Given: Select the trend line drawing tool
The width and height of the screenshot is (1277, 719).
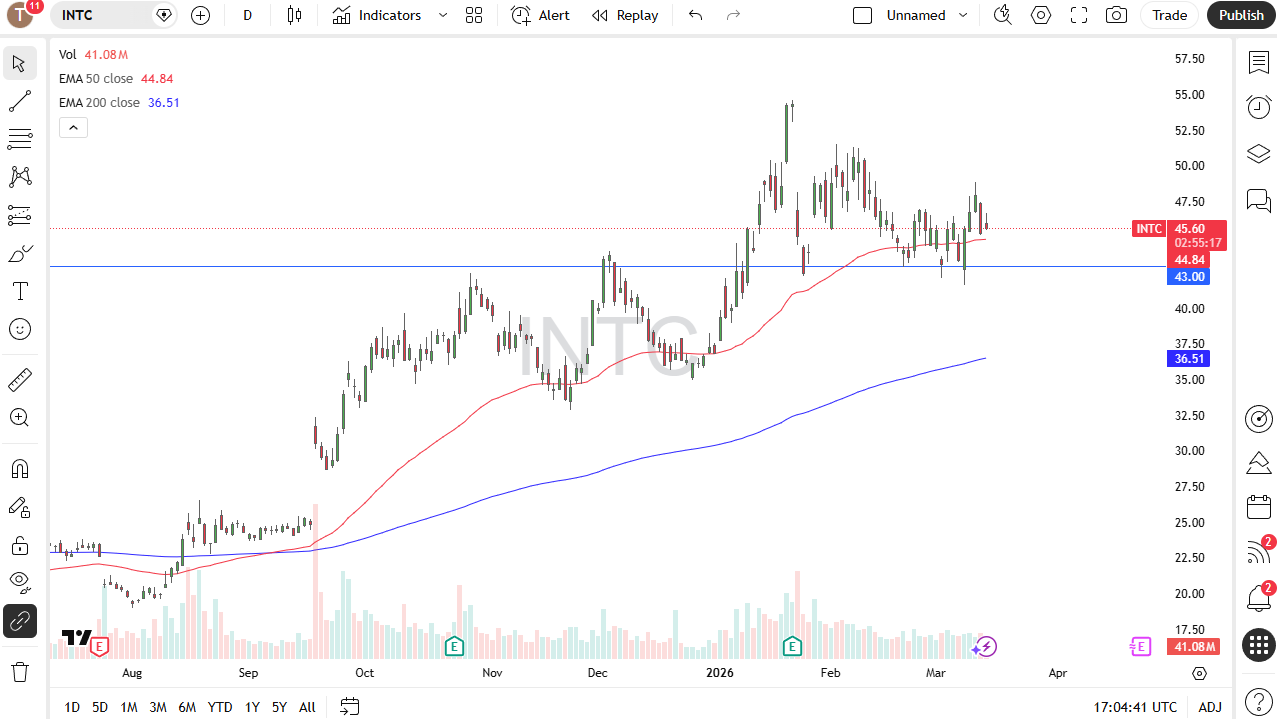Looking at the screenshot, I should (19, 101).
